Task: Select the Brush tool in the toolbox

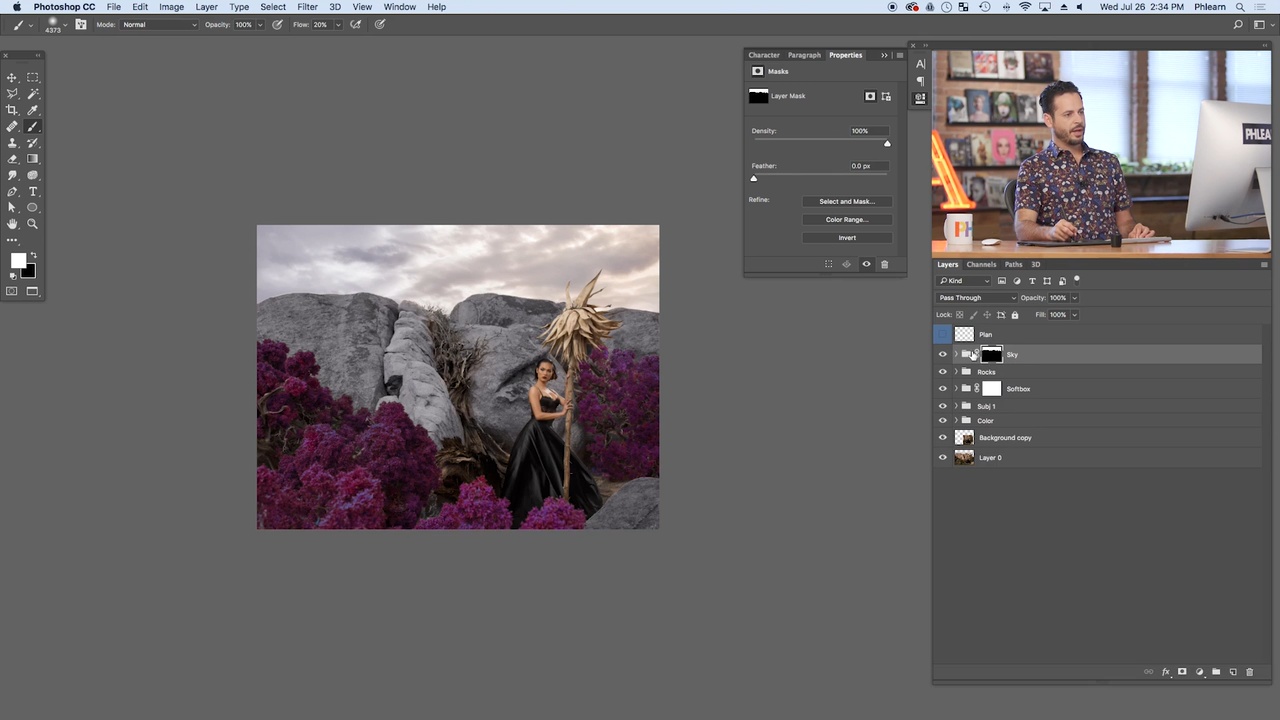Action: (x=32, y=126)
